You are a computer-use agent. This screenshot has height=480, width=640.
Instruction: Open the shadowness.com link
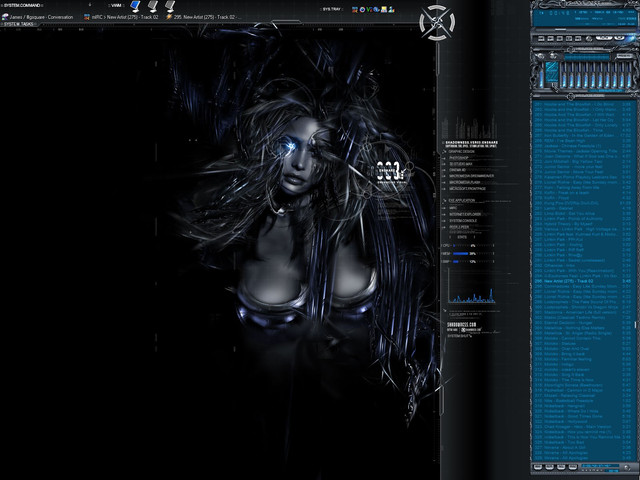pyautogui.click(x=462, y=324)
